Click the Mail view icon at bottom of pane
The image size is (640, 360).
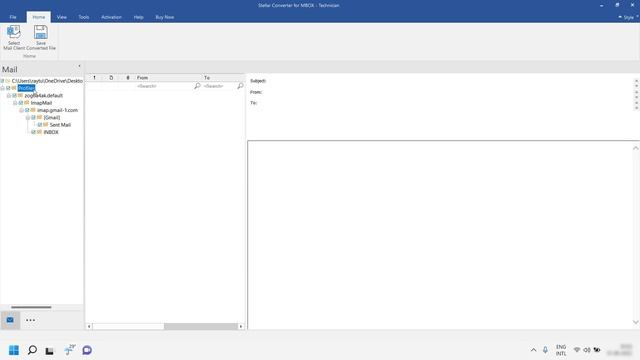pyautogui.click(x=10, y=320)
